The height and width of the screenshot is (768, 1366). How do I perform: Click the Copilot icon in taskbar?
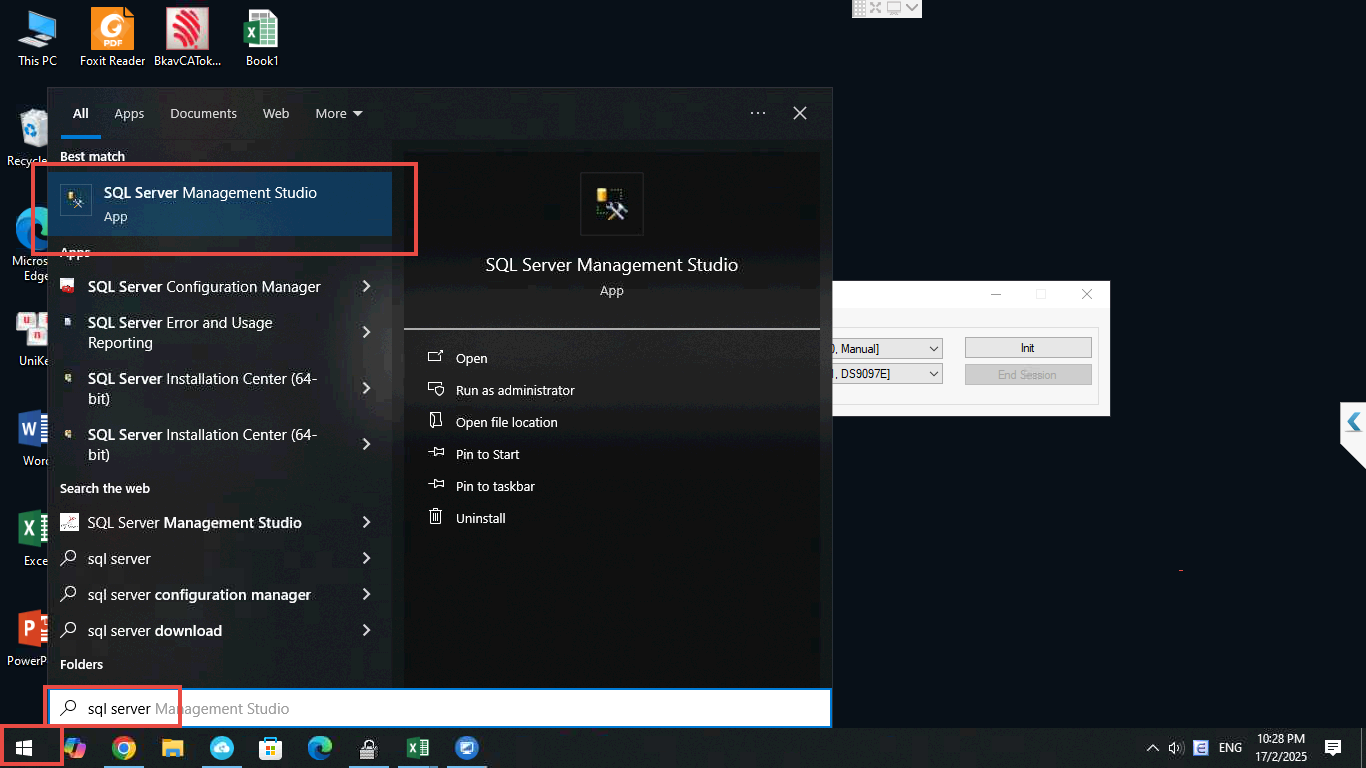[x=75, y=748]
